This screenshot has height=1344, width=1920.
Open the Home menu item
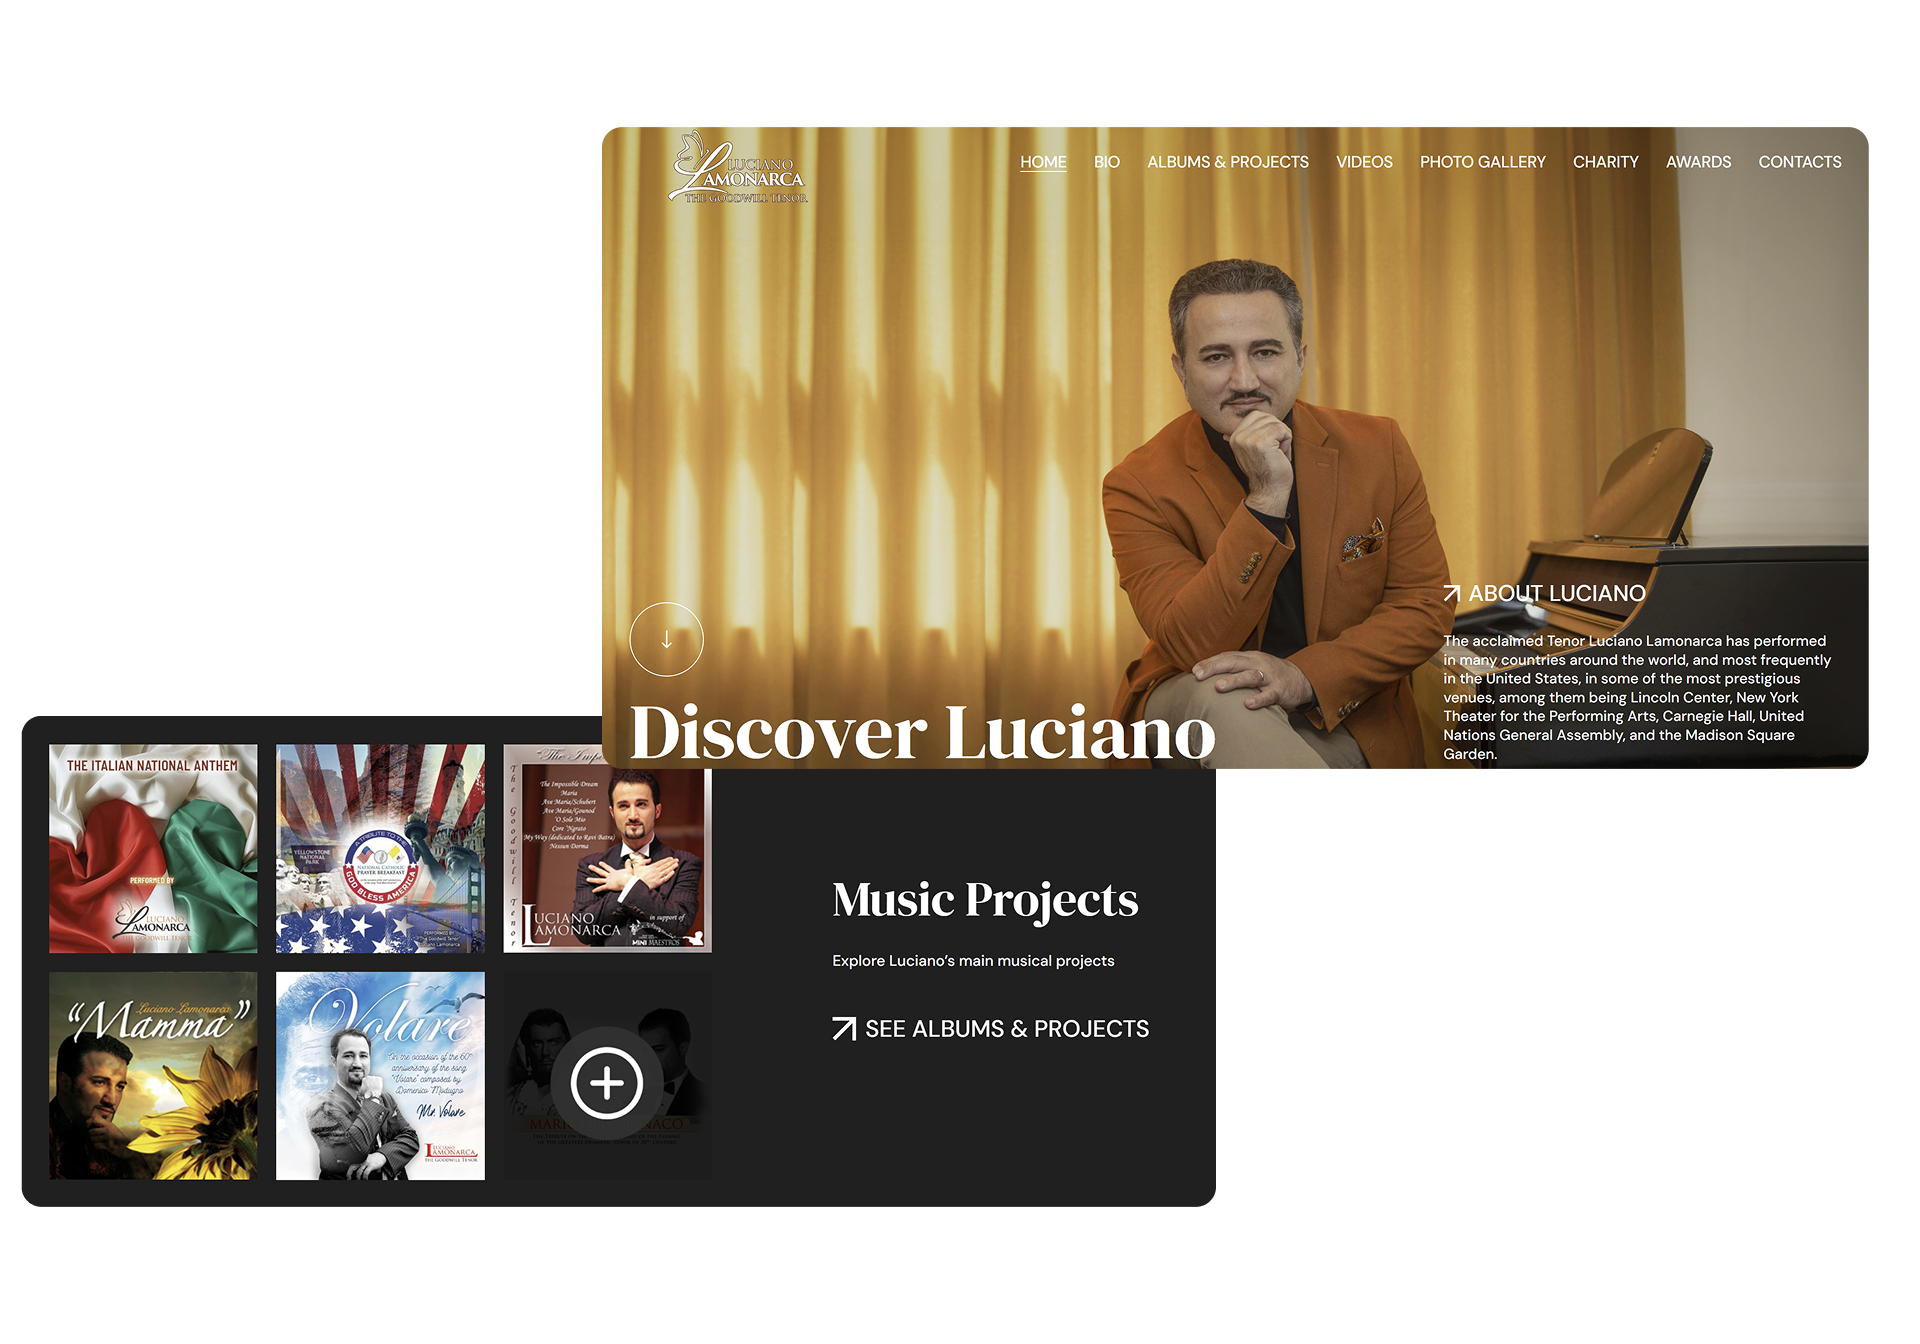tap(1043, 162)
